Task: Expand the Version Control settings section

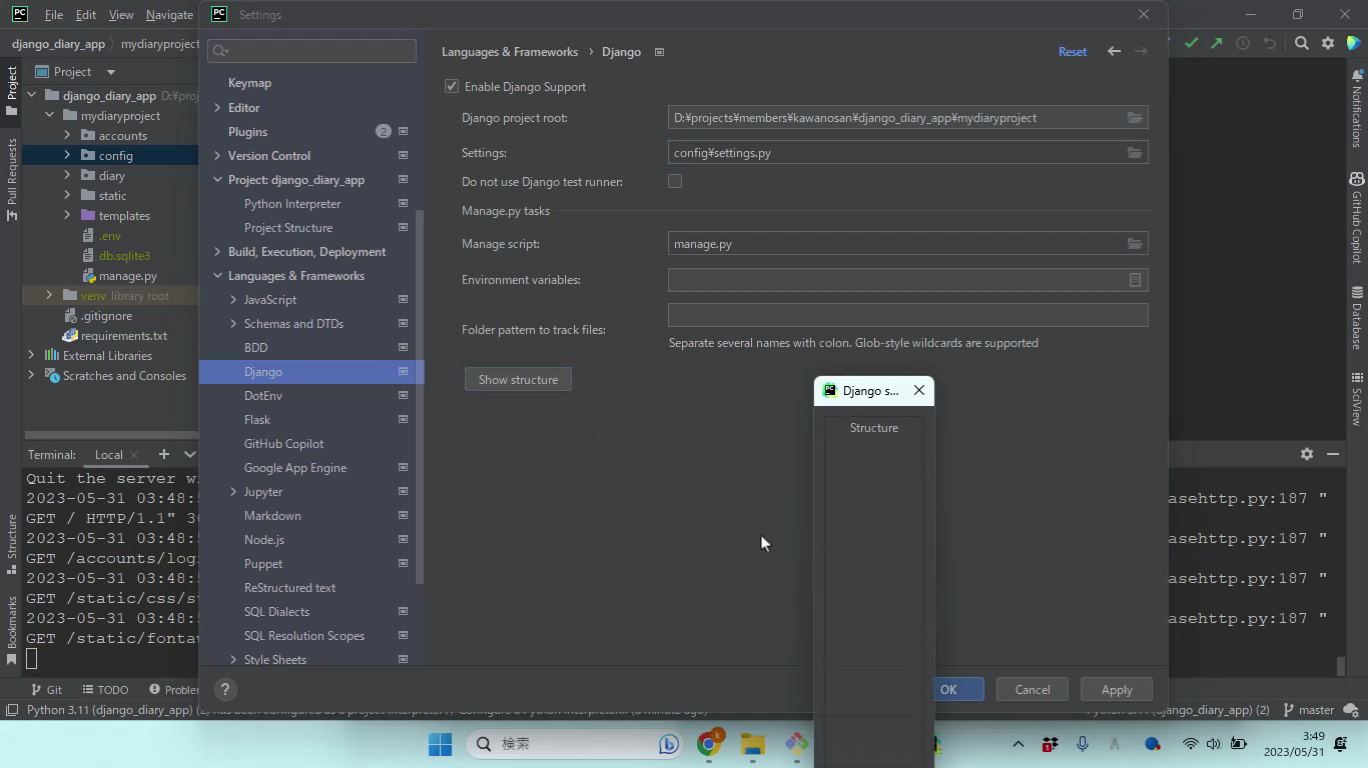Action: (218, 156)
